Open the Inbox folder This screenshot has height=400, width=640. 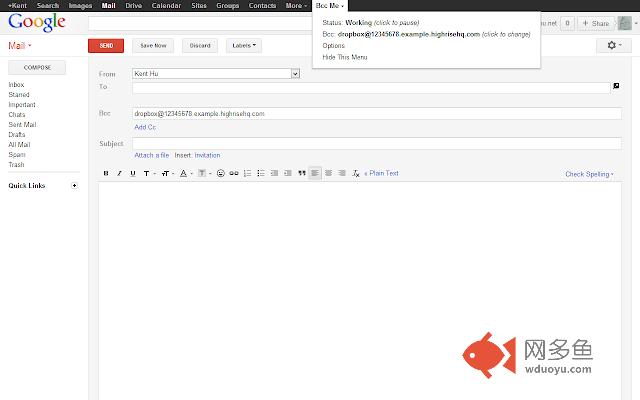click(x=16, y=84)
